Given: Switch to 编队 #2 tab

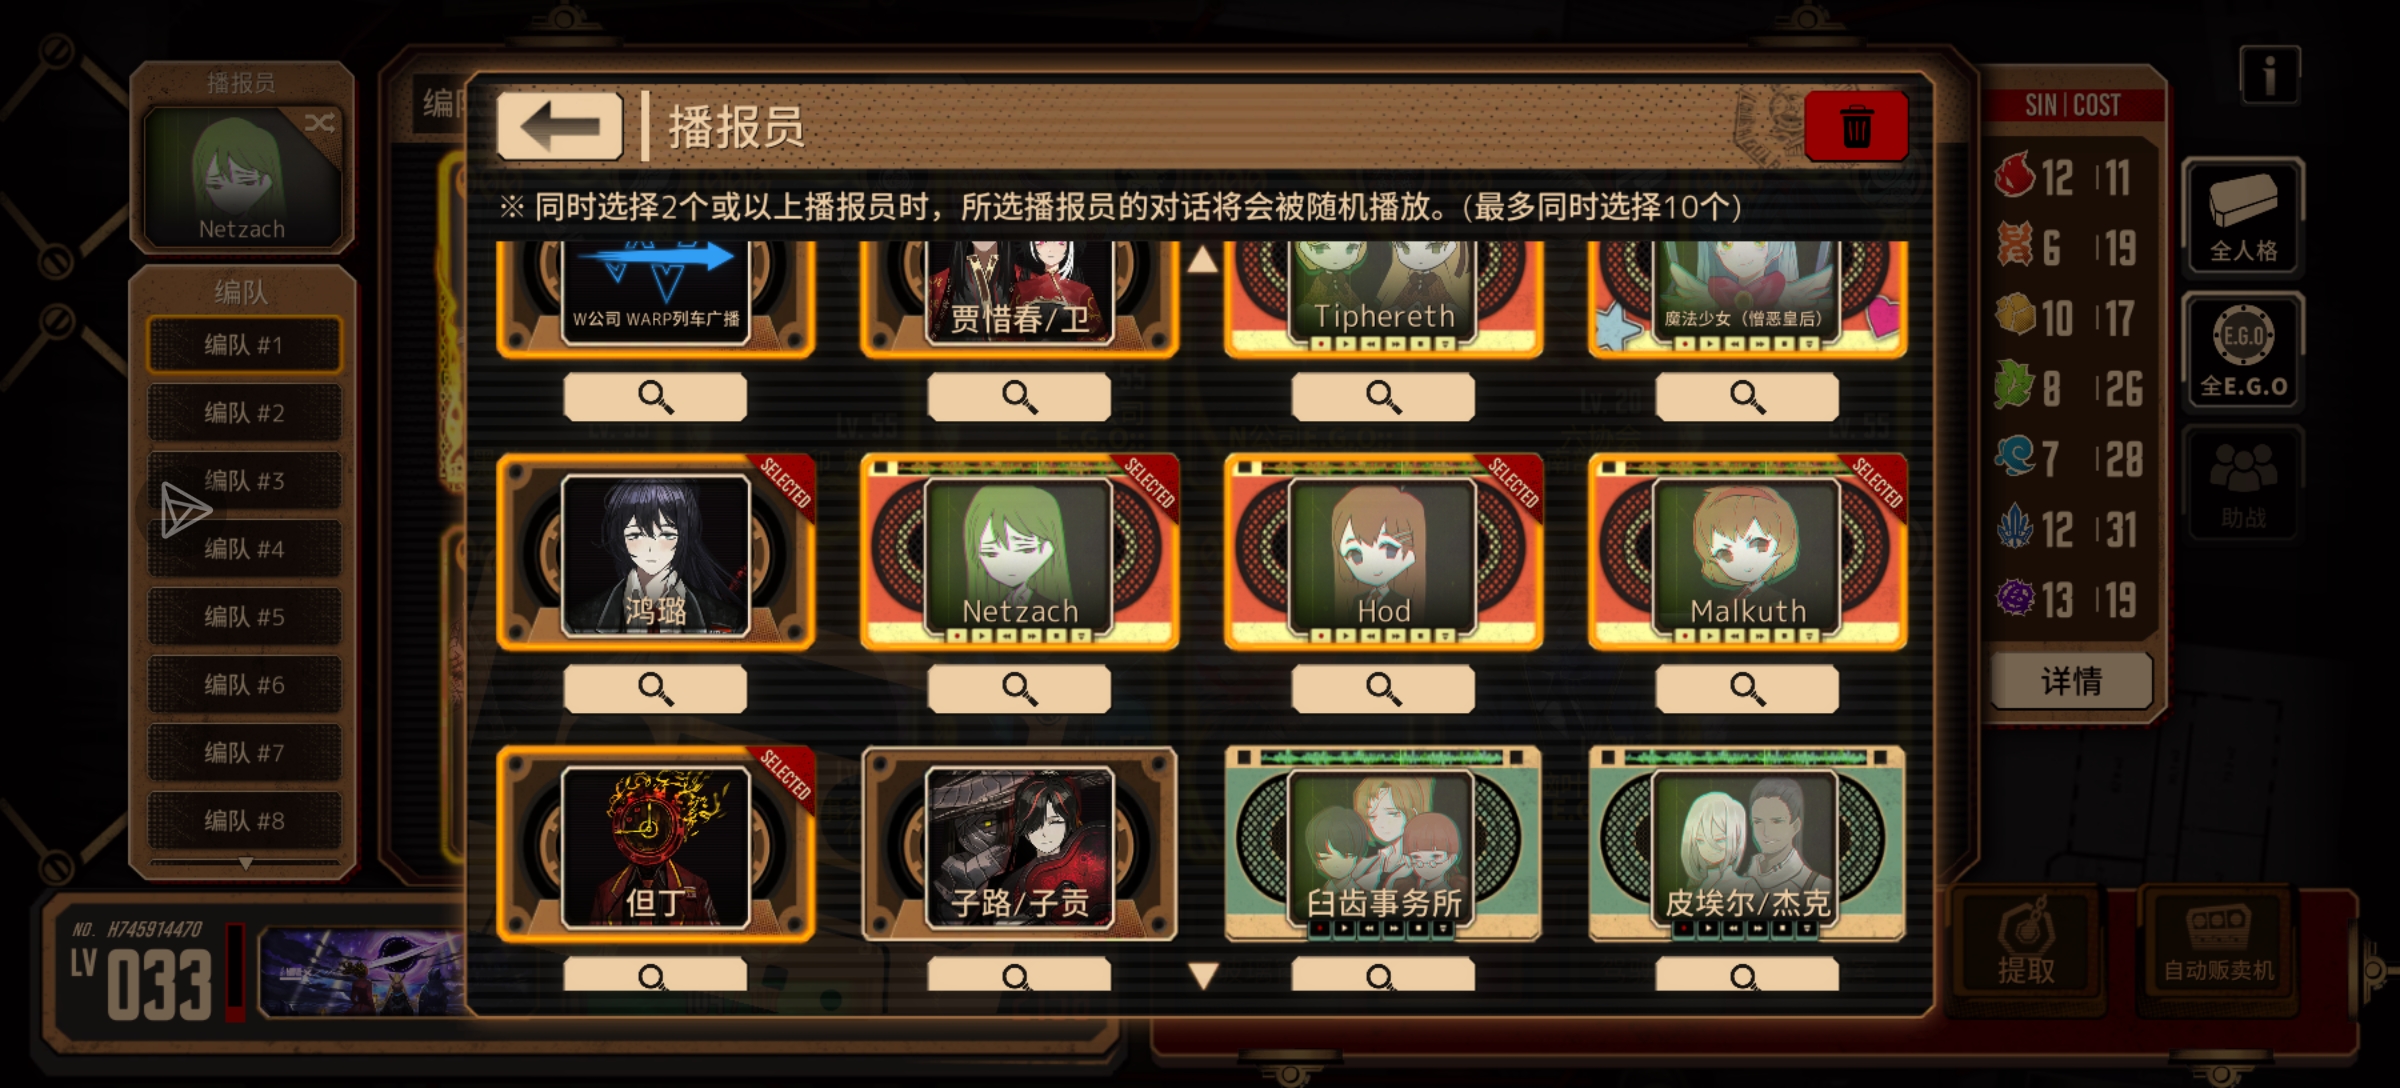Looking at the screenshot, I should (x=244, y=412).
